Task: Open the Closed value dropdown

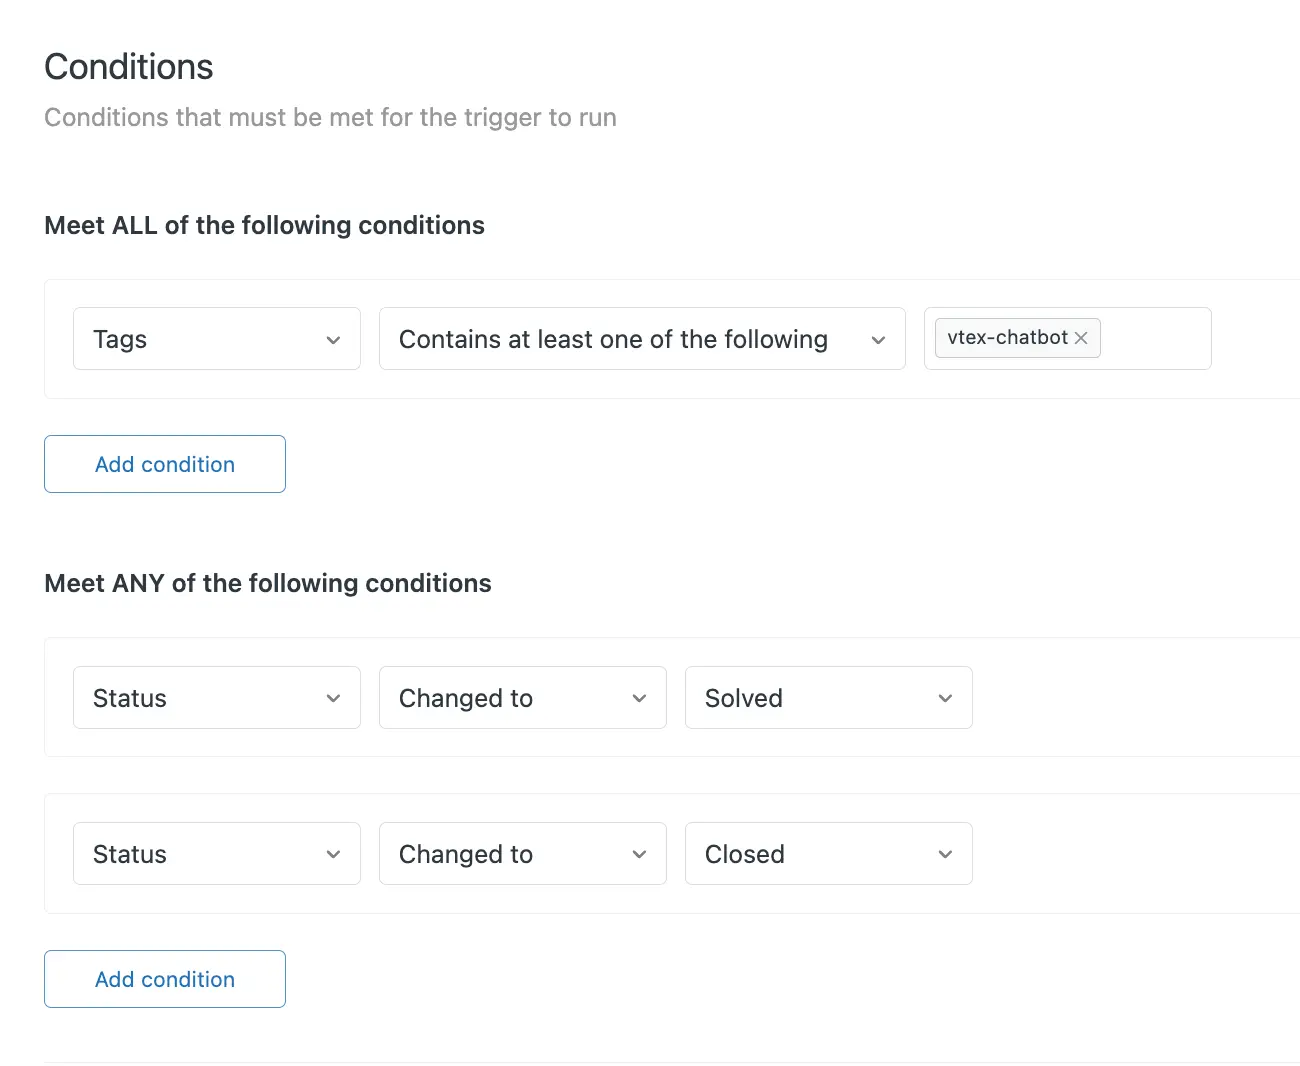Action: coord(810,854)
